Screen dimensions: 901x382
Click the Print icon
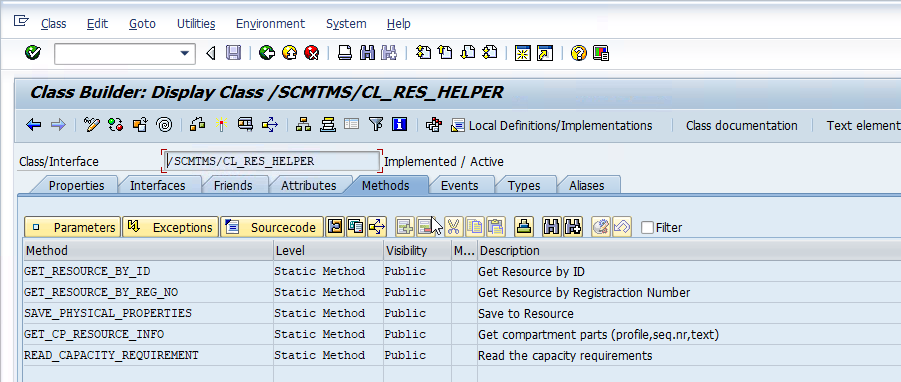(x=344, y=53)
